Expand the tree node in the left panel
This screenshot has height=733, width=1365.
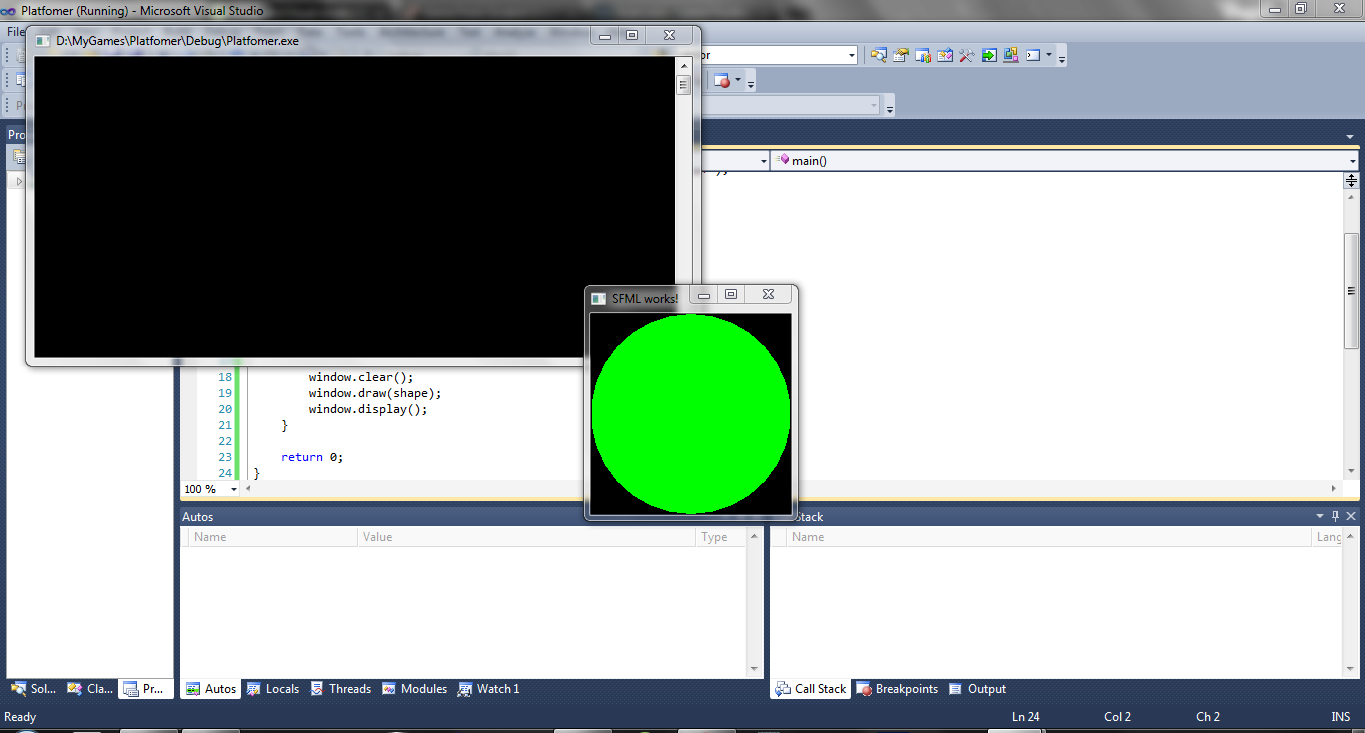pos(18,181)
